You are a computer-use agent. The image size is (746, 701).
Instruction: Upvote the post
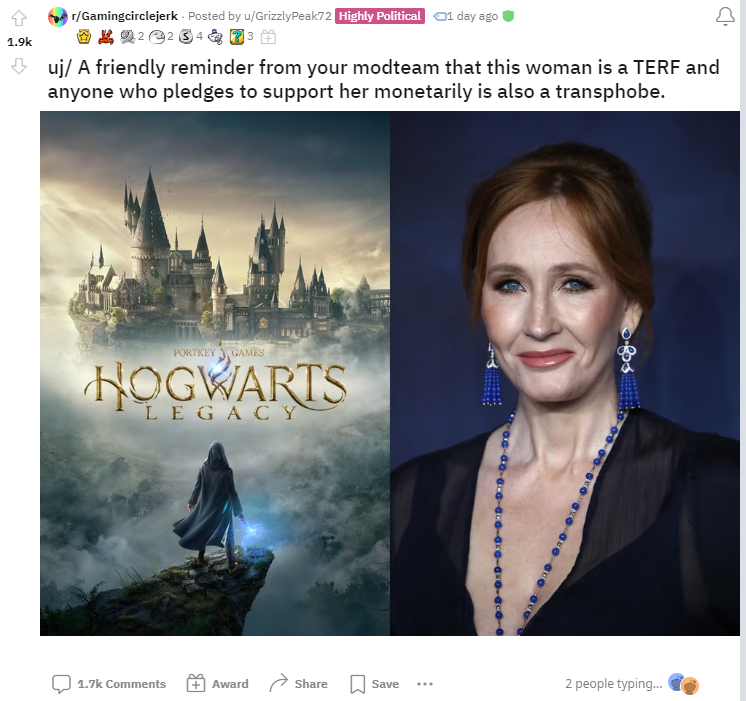coord(19,18)
